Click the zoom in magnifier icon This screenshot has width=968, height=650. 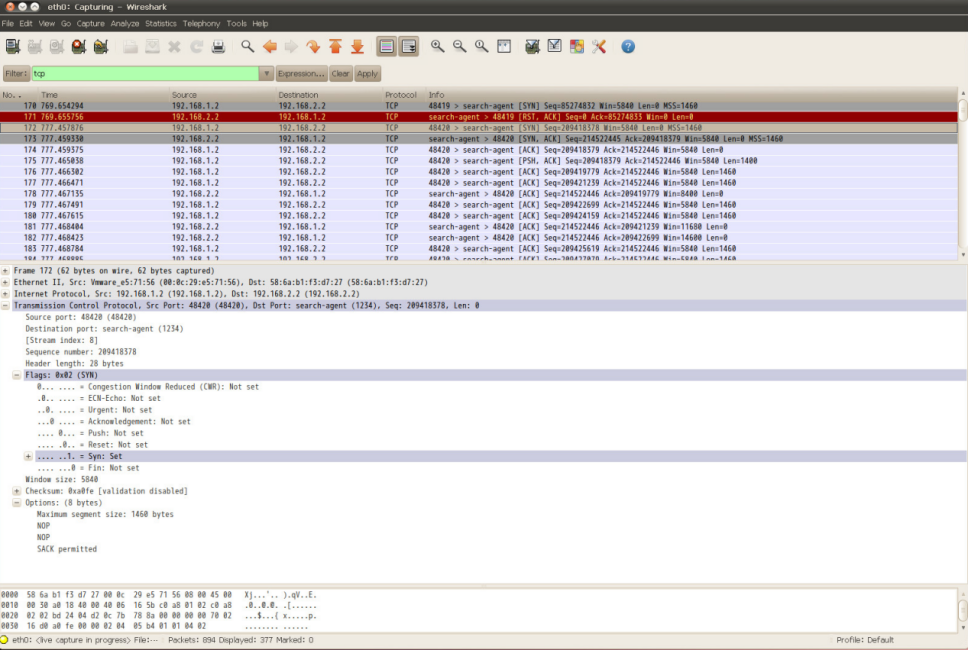[x=437, y=47]
